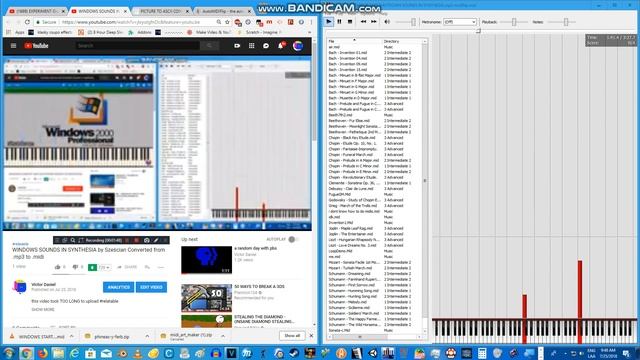Viewport: 640px width, 360px height.
Task: Sort the list by File column
Action: [x=354, y=41]
